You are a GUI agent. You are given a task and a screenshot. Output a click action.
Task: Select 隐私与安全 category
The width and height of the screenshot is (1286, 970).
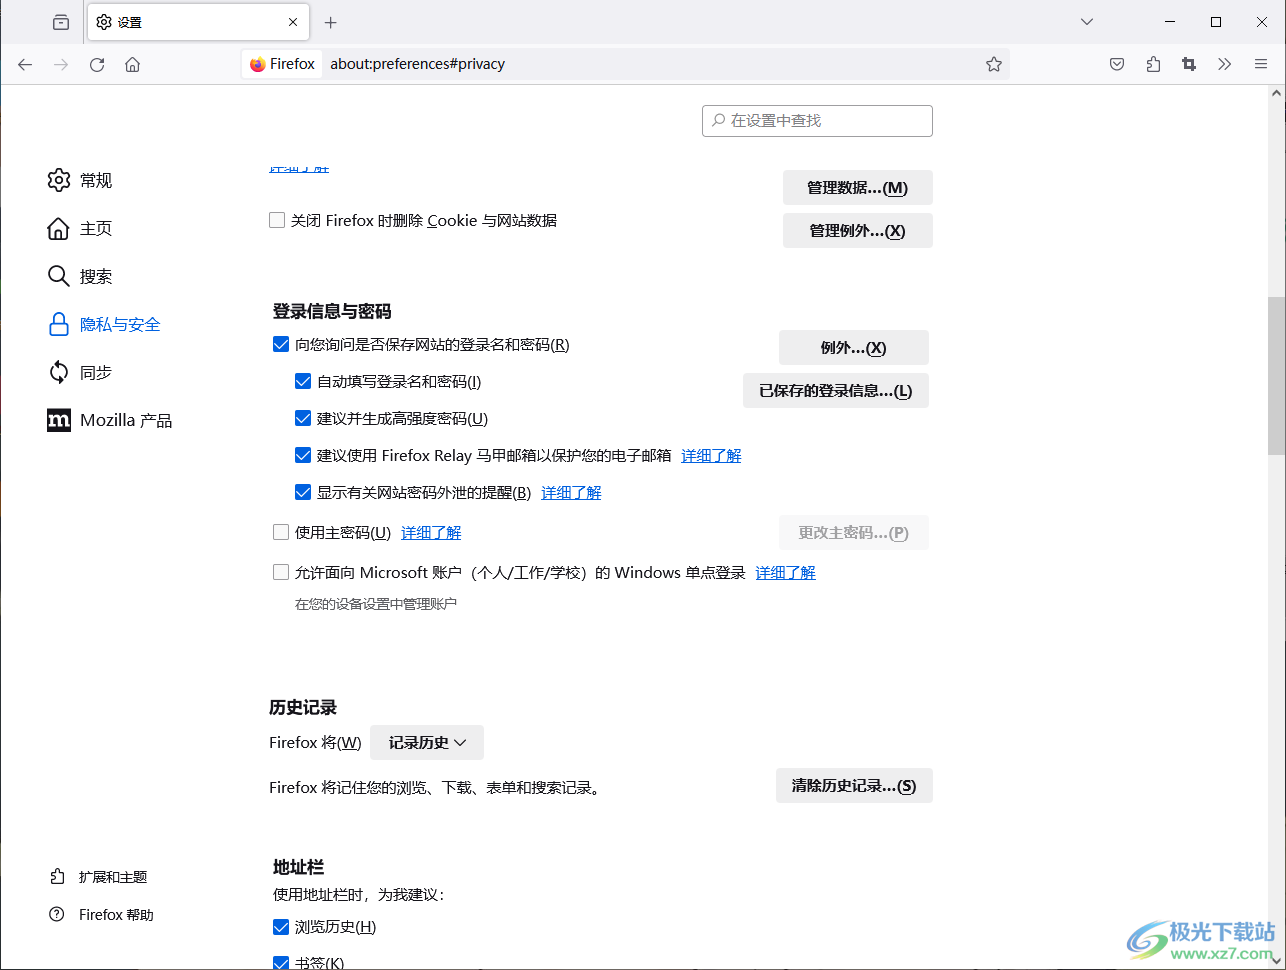pos(104,324)
